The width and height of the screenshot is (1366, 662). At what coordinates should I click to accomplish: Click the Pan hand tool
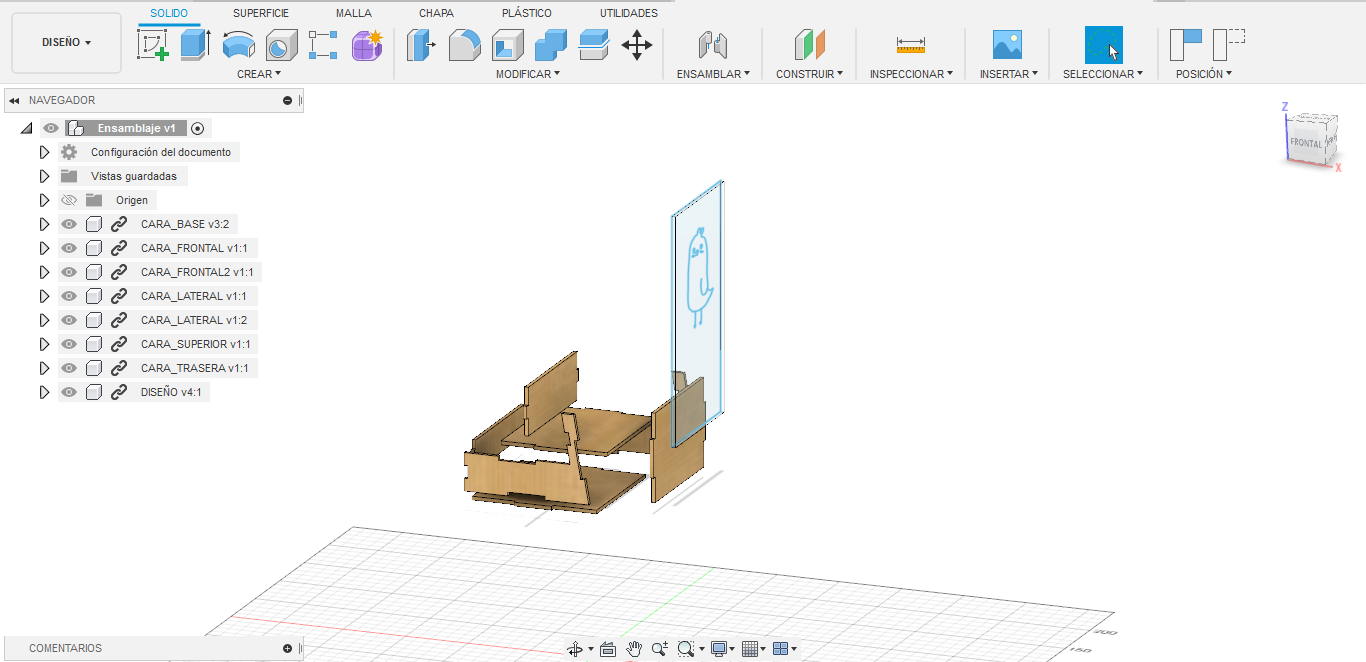[x=634, y=649]
